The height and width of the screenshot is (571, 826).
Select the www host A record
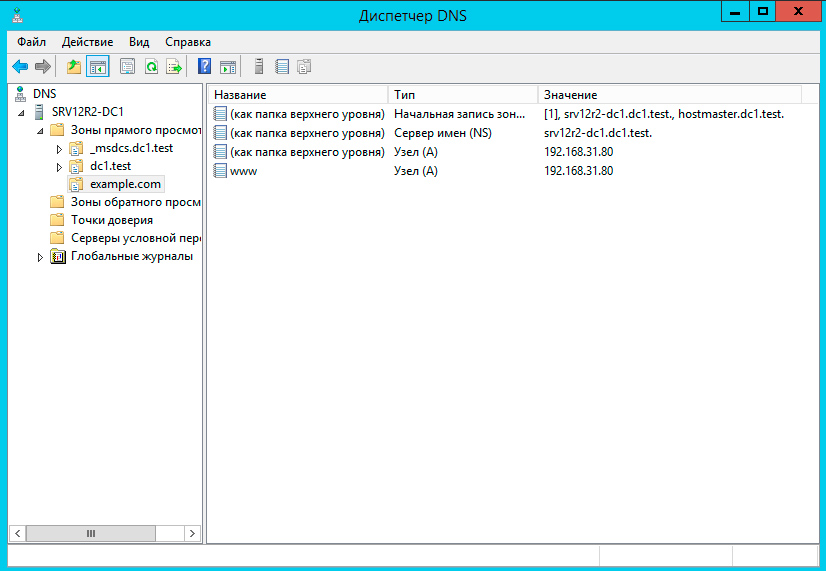[x=244, y=171]
